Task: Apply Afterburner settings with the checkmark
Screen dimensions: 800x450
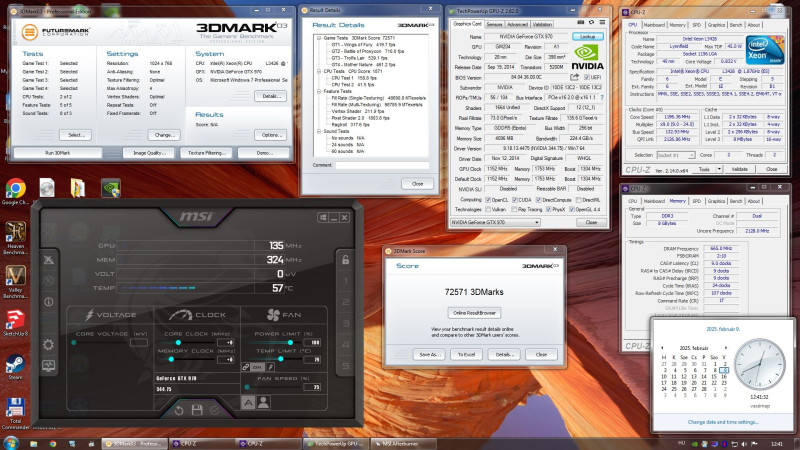Action: (215, 410)
